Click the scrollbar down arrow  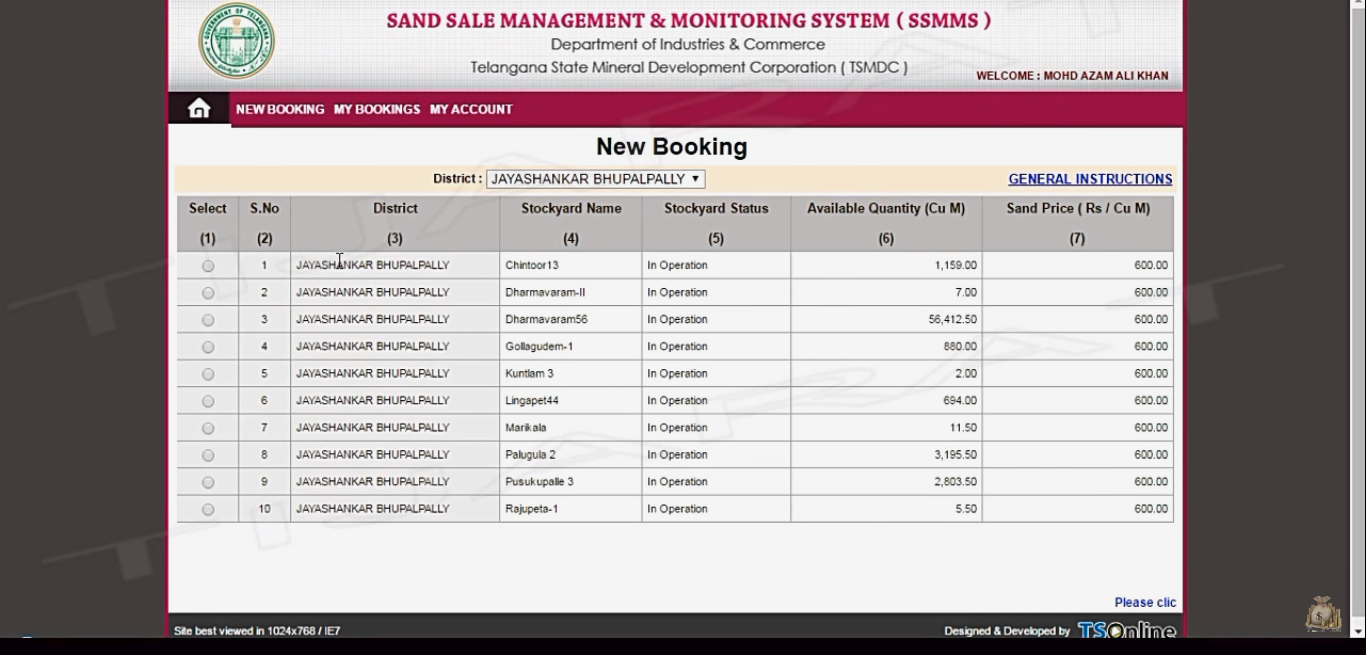click(x=1358, y=630)
